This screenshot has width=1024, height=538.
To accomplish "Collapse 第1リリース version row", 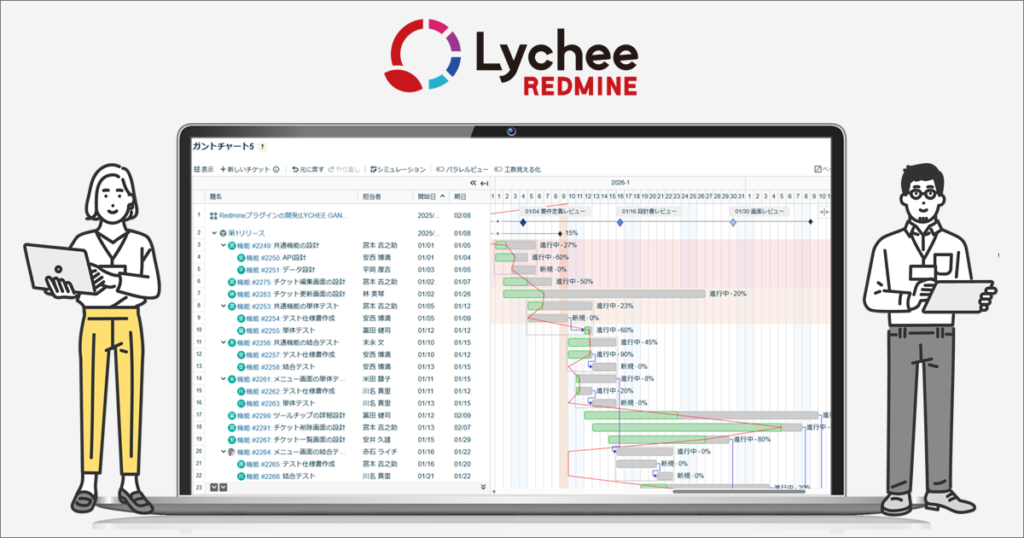I will [x=214, y=233].
